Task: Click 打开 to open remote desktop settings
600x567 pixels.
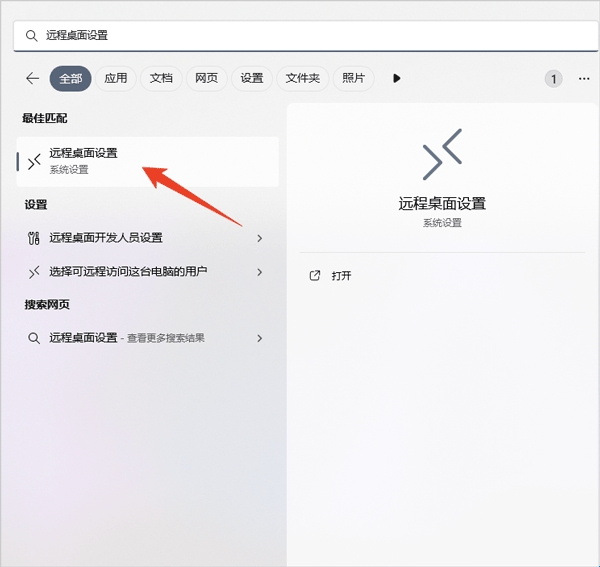Action: pos(342,275)
